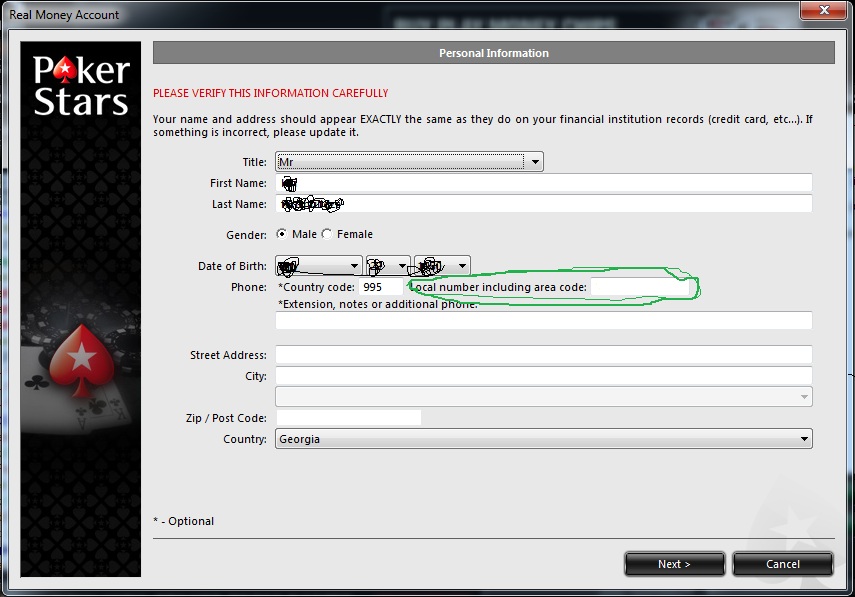855x597 pixels.
Task: Open the disabled state dropdown below City
Action: click(544, 397)
